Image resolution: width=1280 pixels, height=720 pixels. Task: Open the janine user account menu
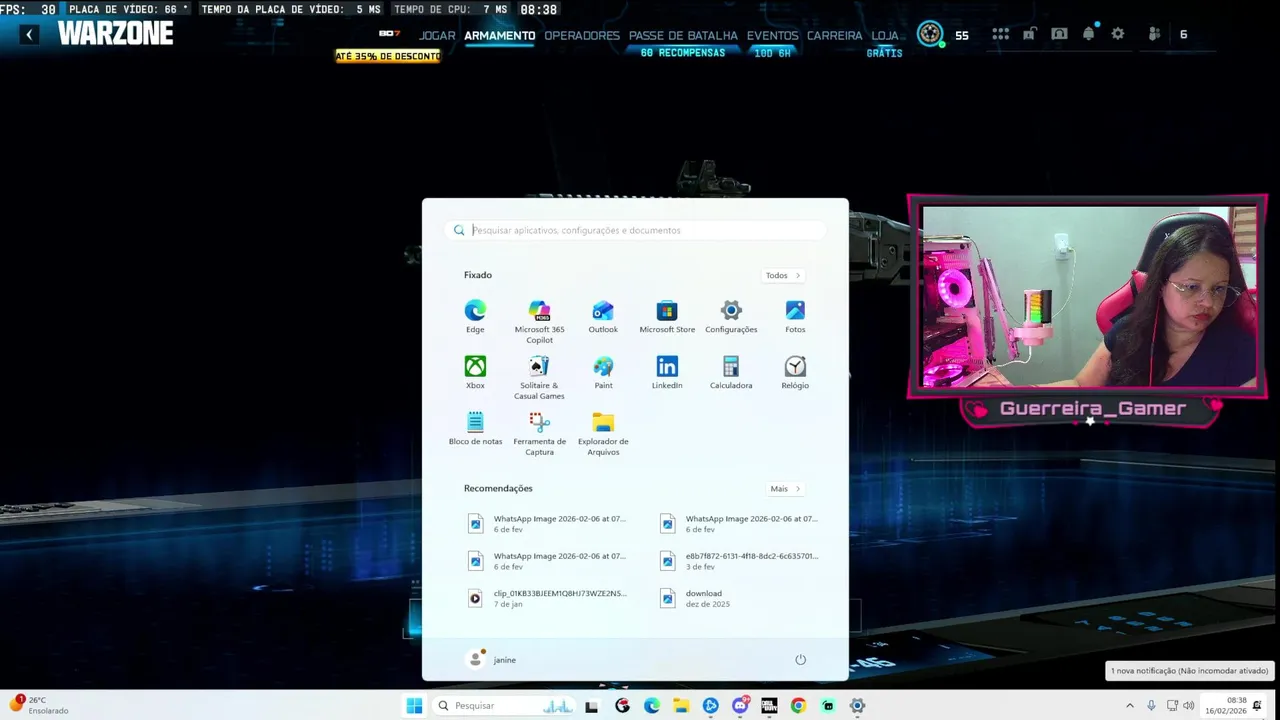point(493,660)
